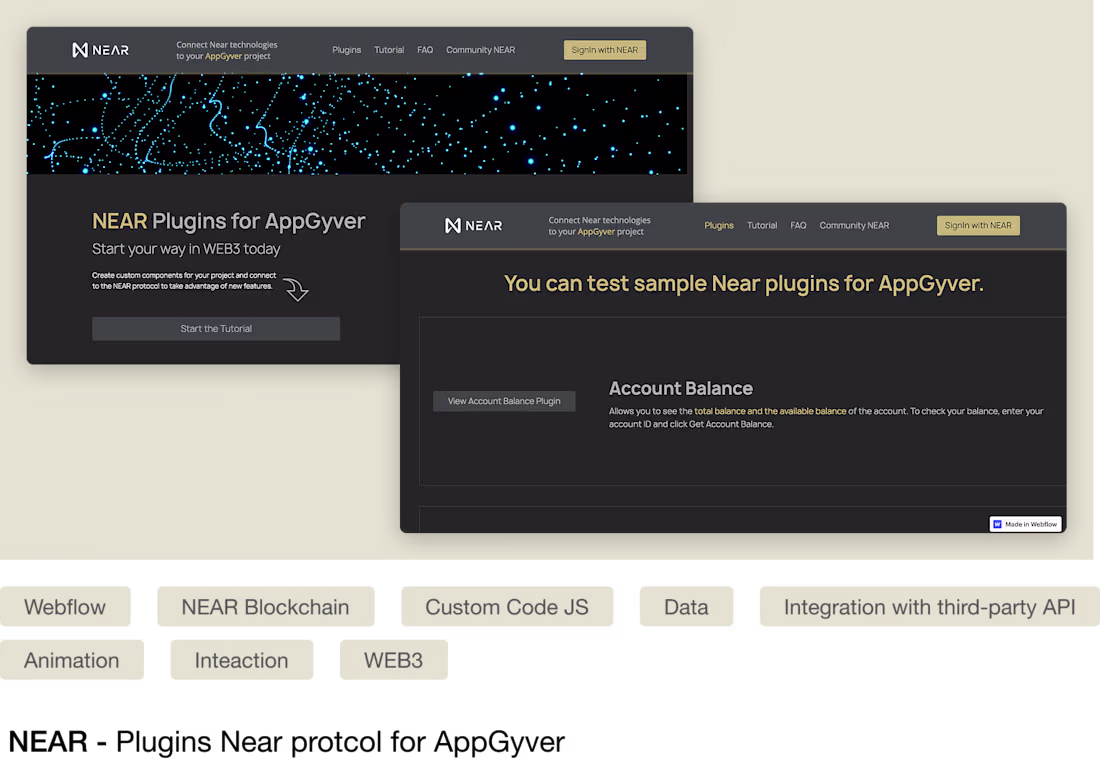Open Tutorial in front window navigation
The width and height of the screenshot is (1100, 761).
[762, 225]
